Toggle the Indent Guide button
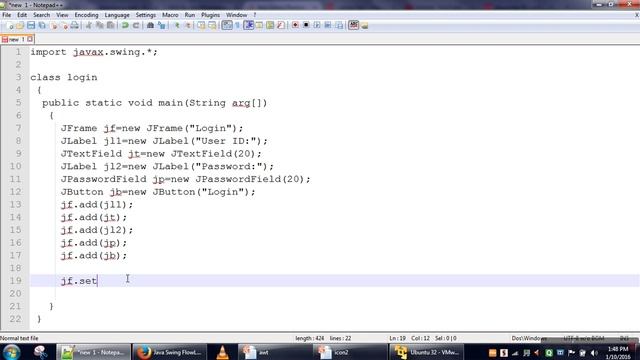 coord(249,25)
